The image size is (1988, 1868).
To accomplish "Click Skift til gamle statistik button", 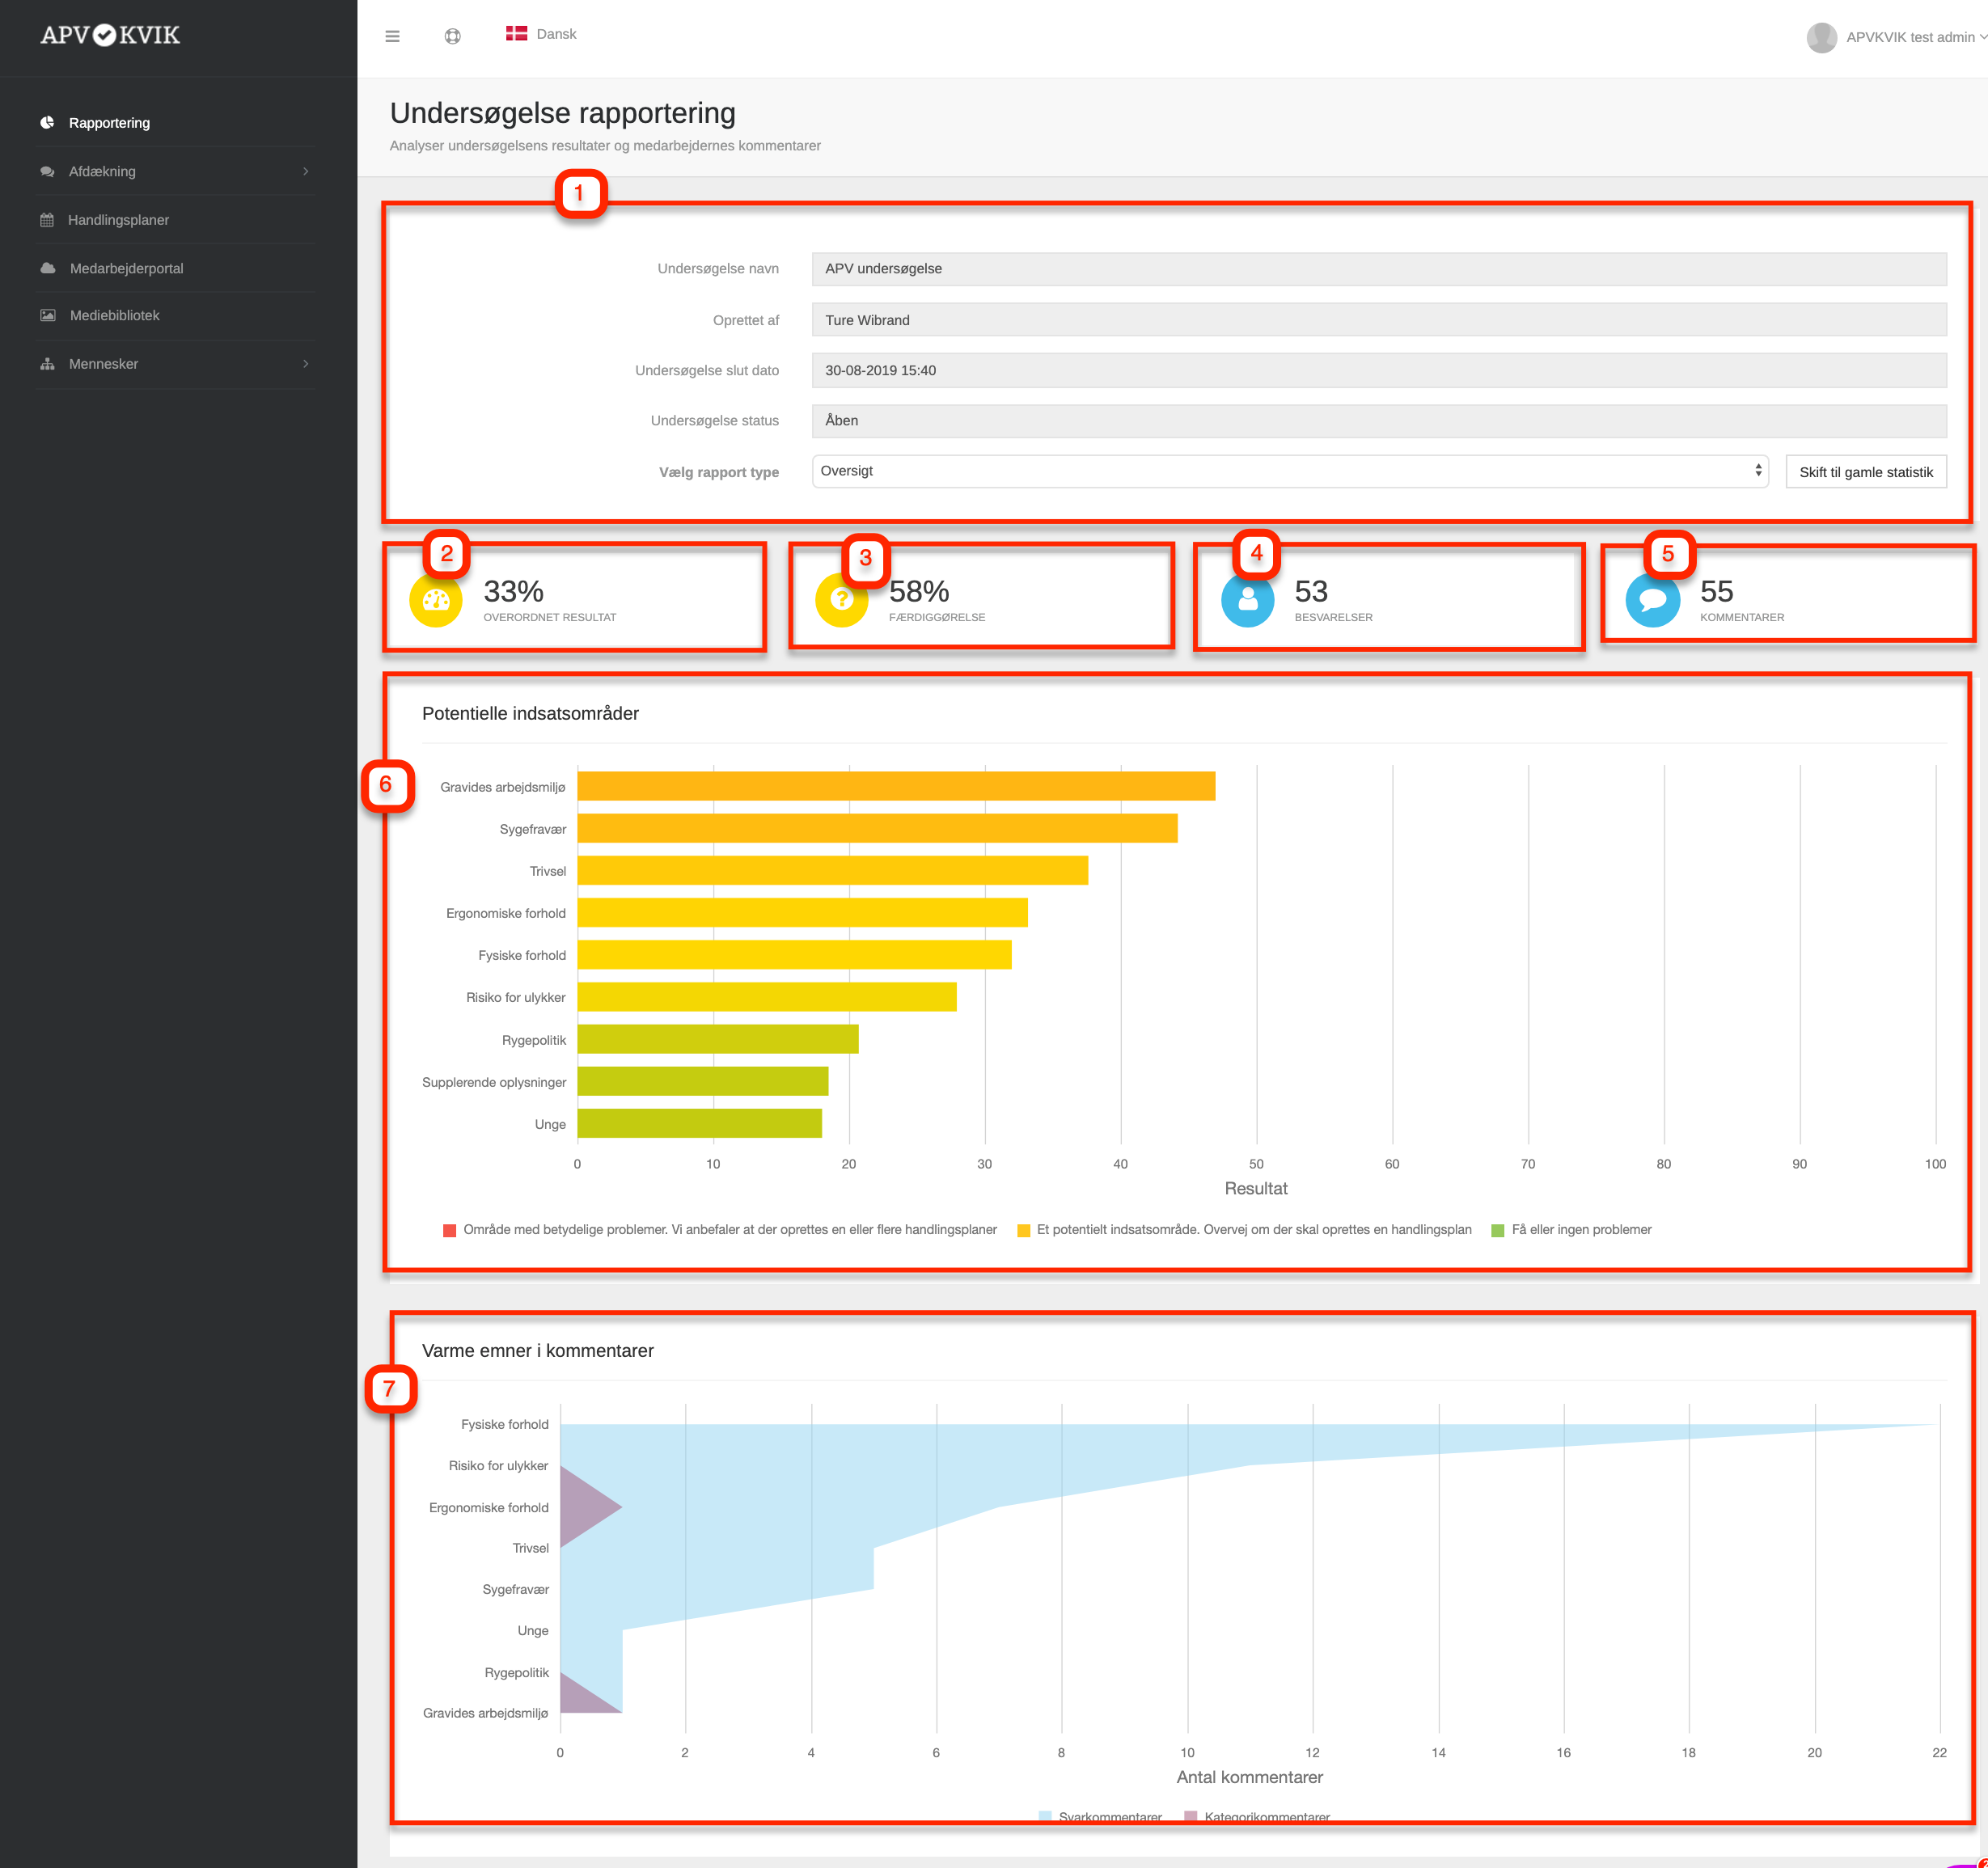I will 1865,472.
